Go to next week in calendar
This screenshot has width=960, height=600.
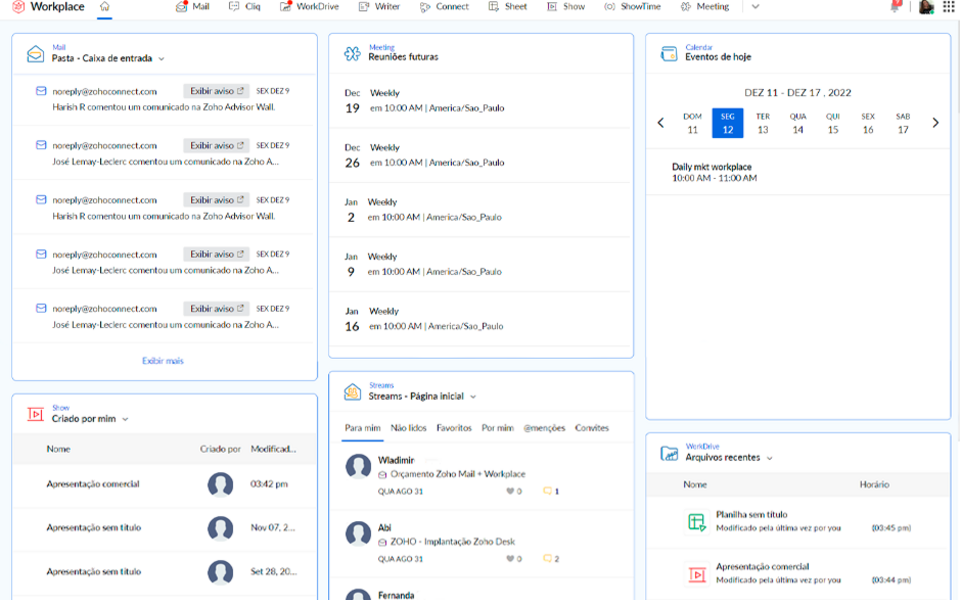[x=936, y=122]
